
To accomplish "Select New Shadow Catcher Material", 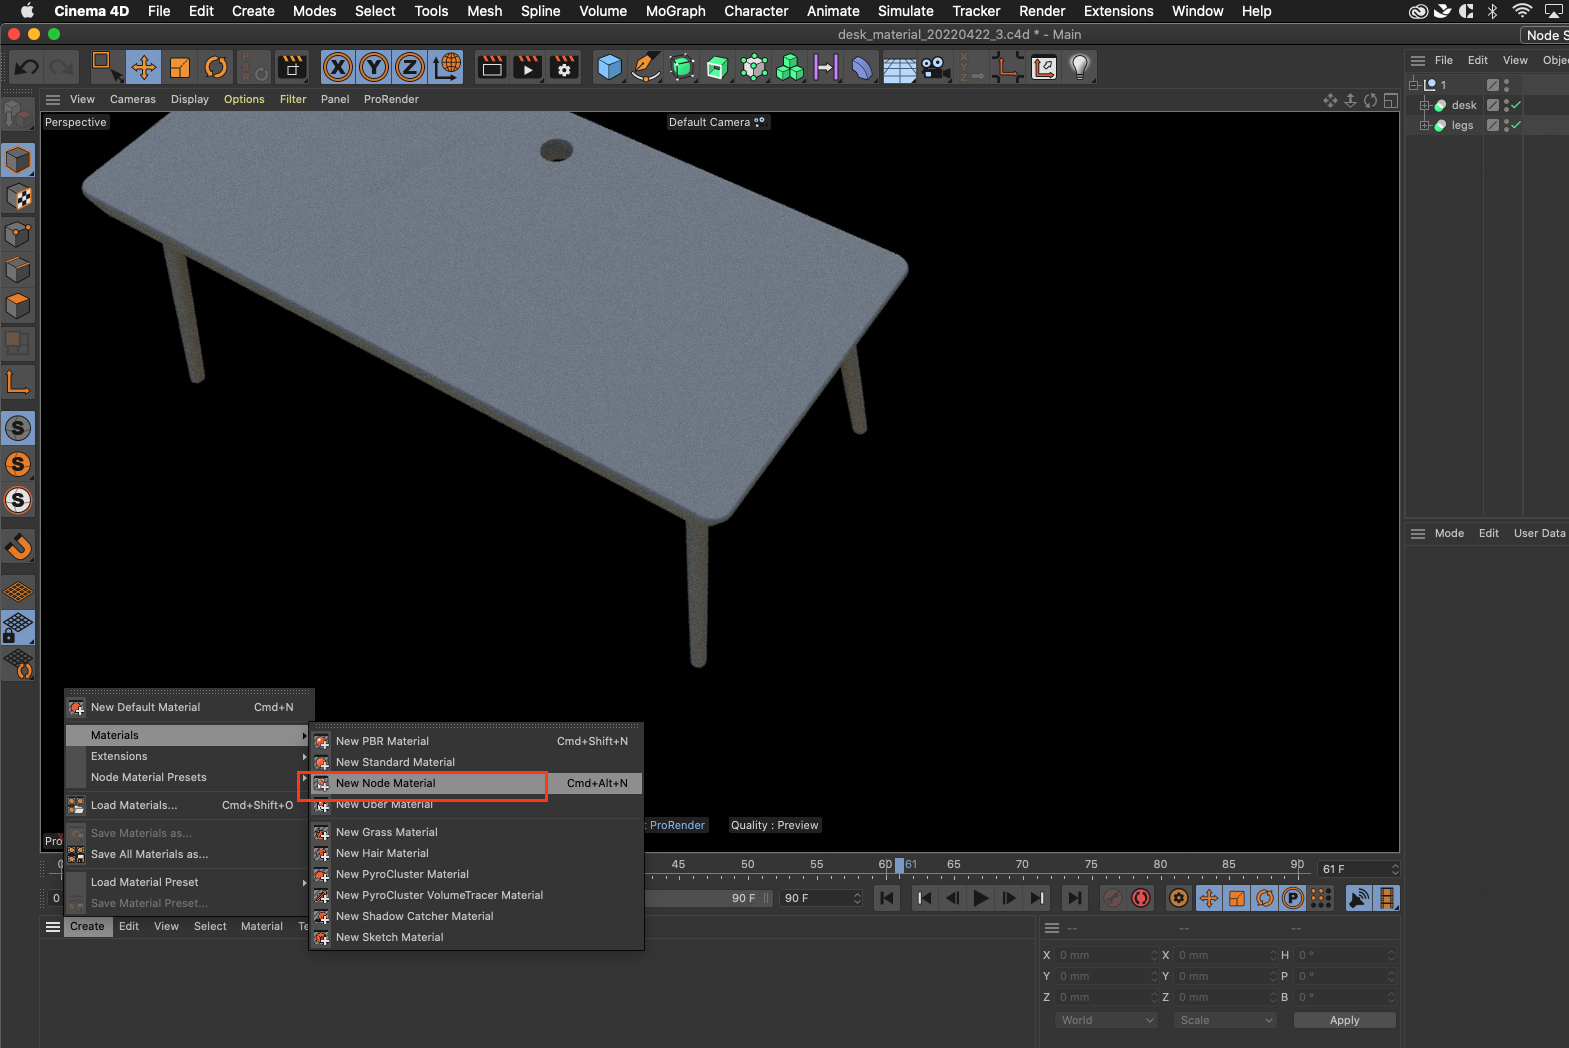I will 476,916.
